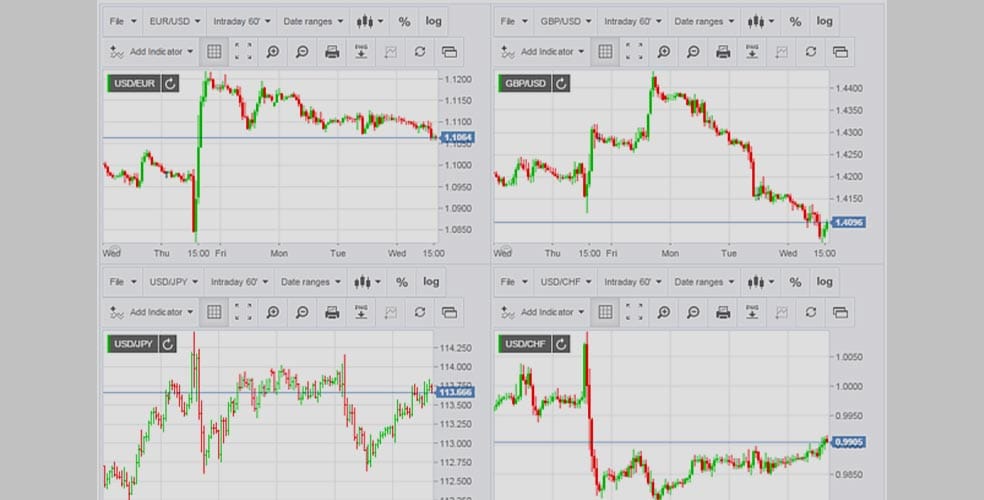The height and width of the screenshot is (500, 984).
Task: Open File menu of the EUR/USD chart
Action: pos(122,21)
